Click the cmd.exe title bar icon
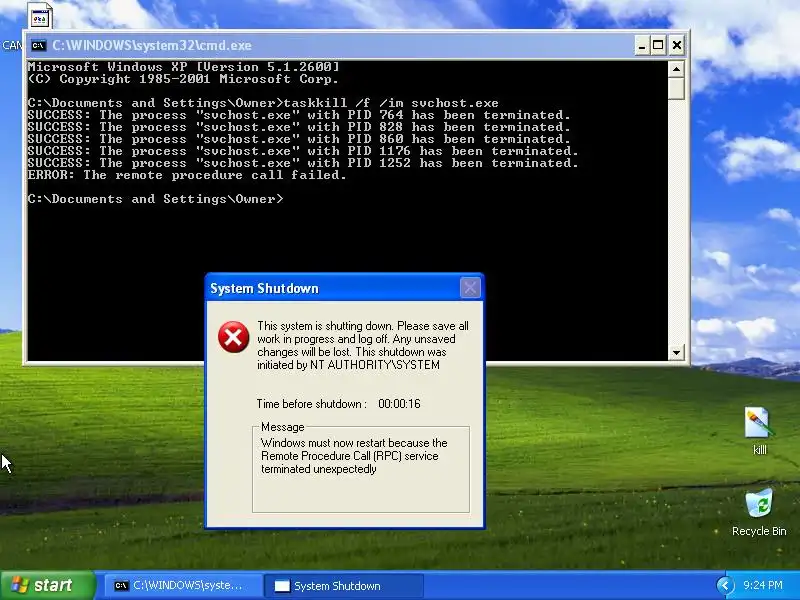This screenshot has width=800, height=600. click(38, 45)
